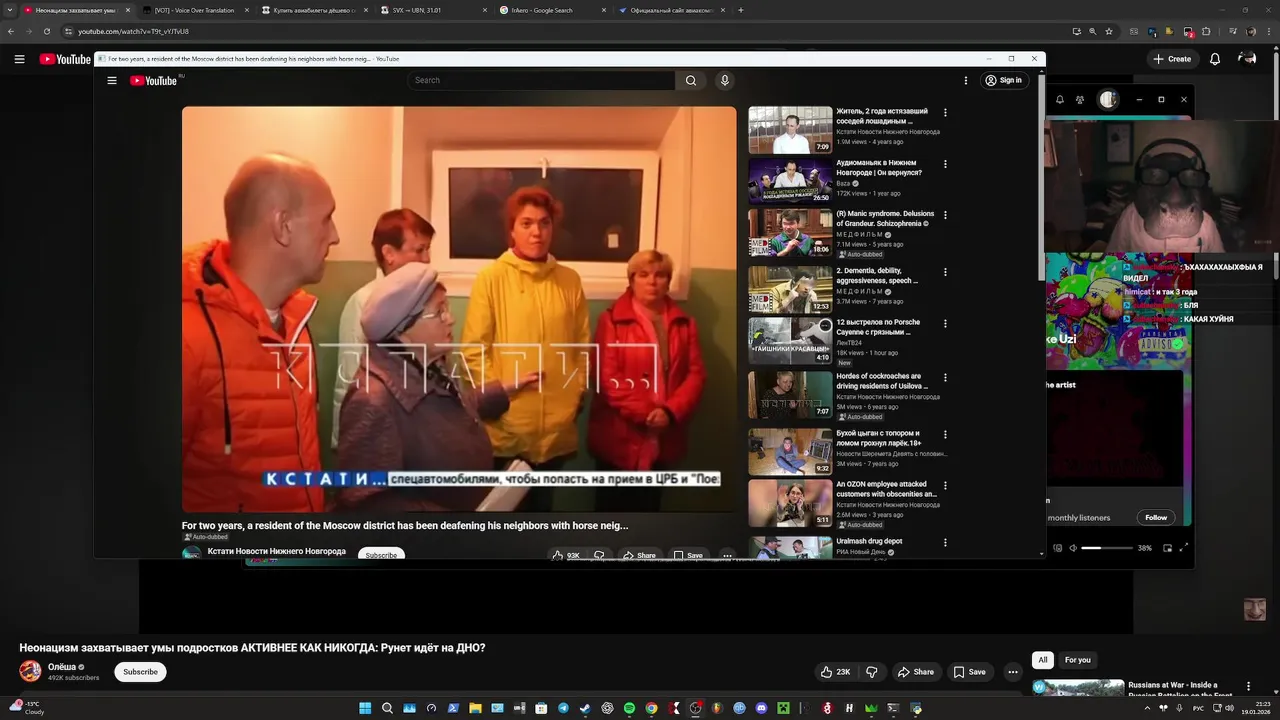Screen dimensions: 1280x720
Task: Open the three-dot settings menu beside Sign in
Action: coord(966,80)
